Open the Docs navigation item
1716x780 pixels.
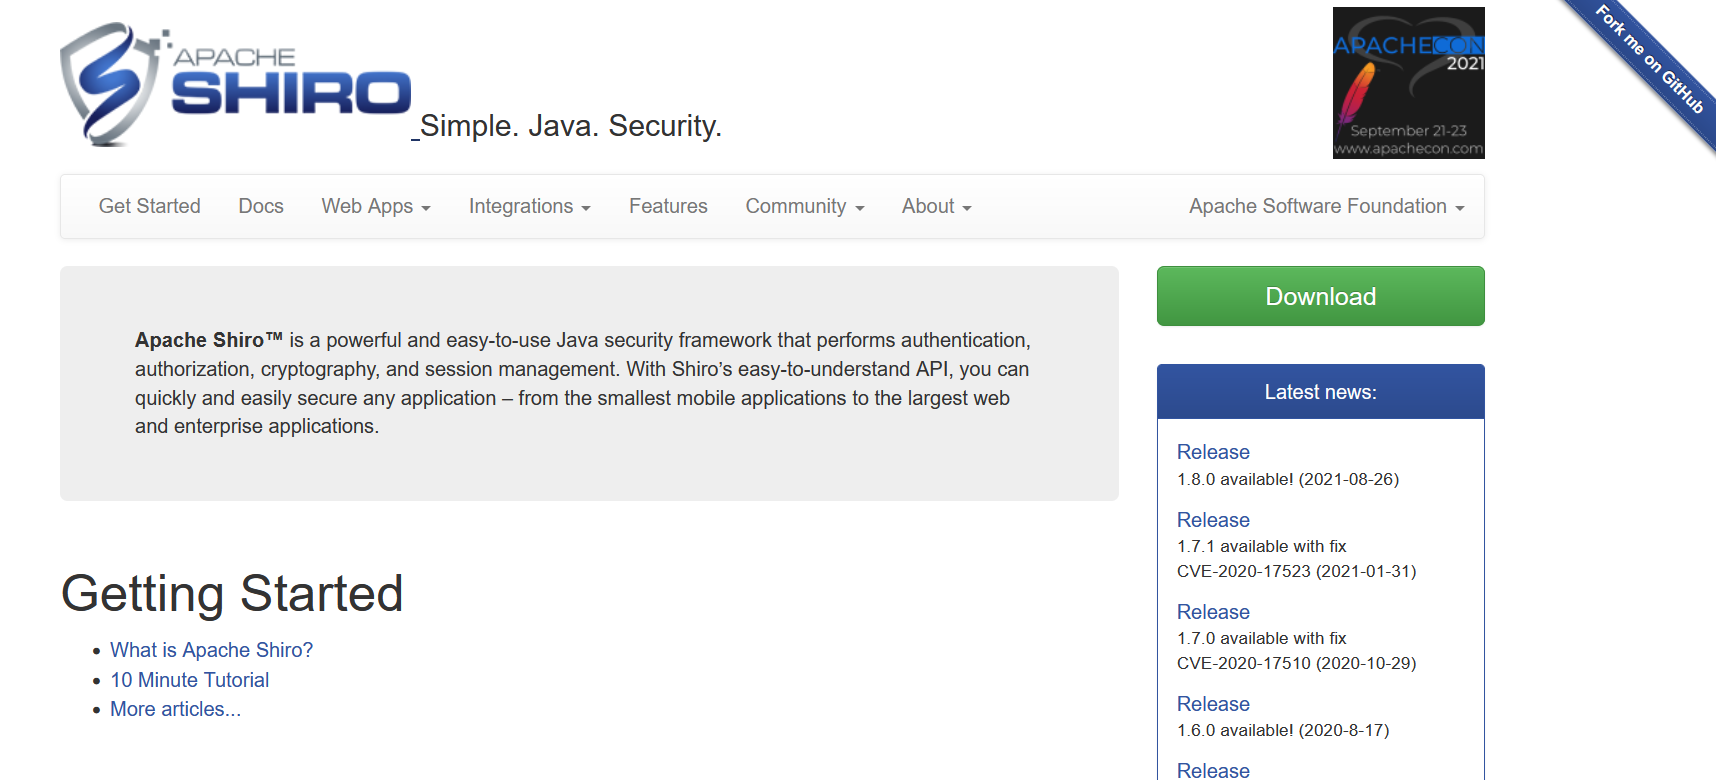pyautogui.click(x=261, y=207)
